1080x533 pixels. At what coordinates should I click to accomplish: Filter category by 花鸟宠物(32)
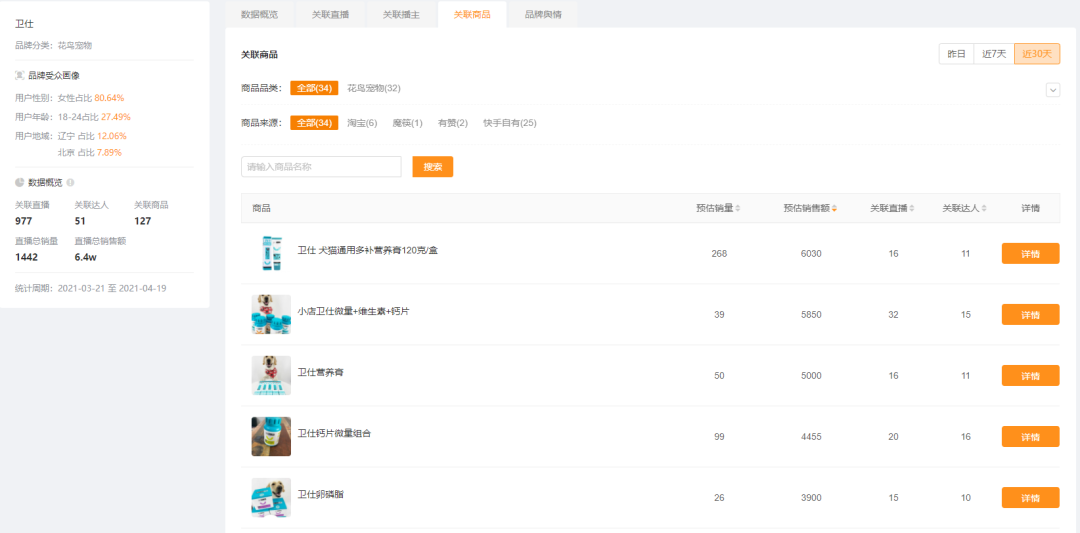374,88
